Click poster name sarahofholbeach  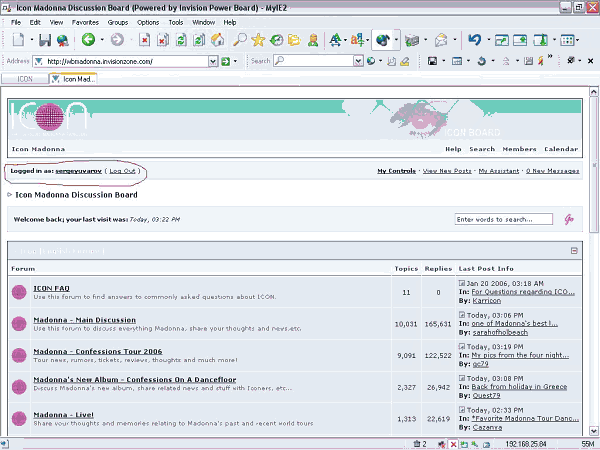(x=500, y=333)
